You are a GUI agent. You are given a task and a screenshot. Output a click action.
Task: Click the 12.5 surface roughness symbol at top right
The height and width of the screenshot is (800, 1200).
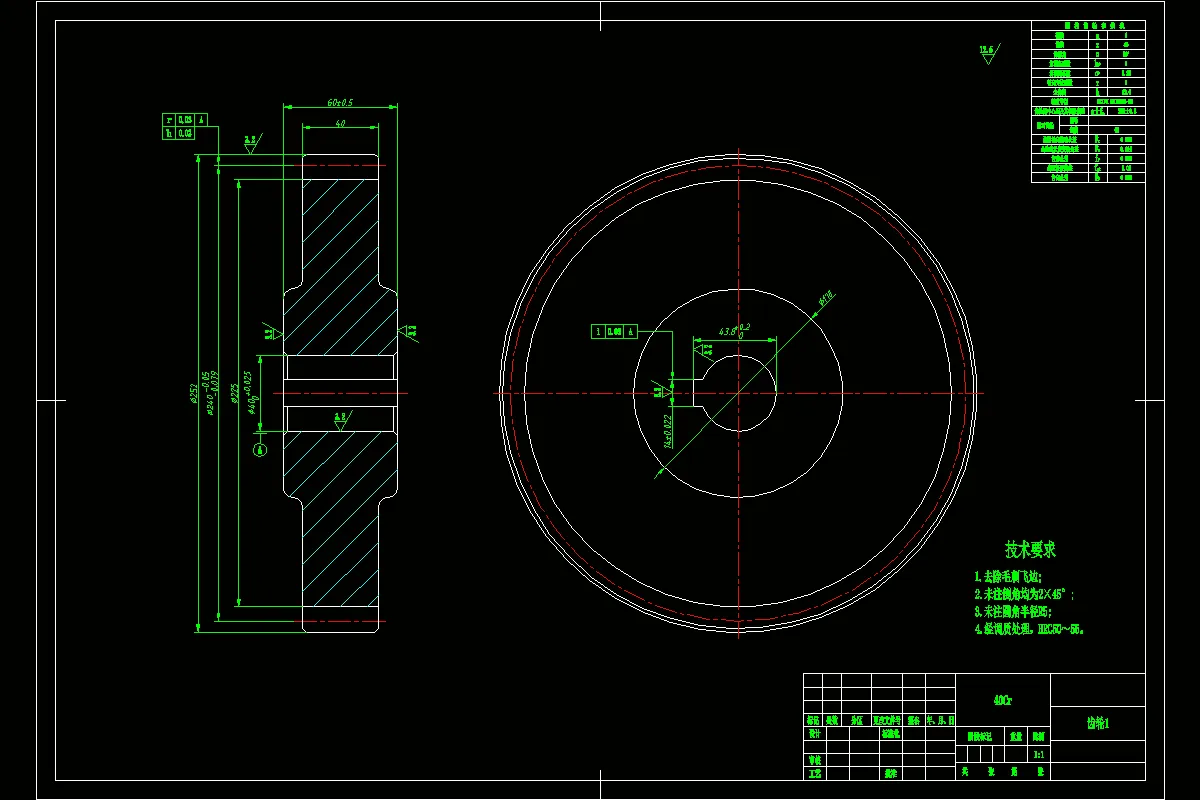coord(988,52)
